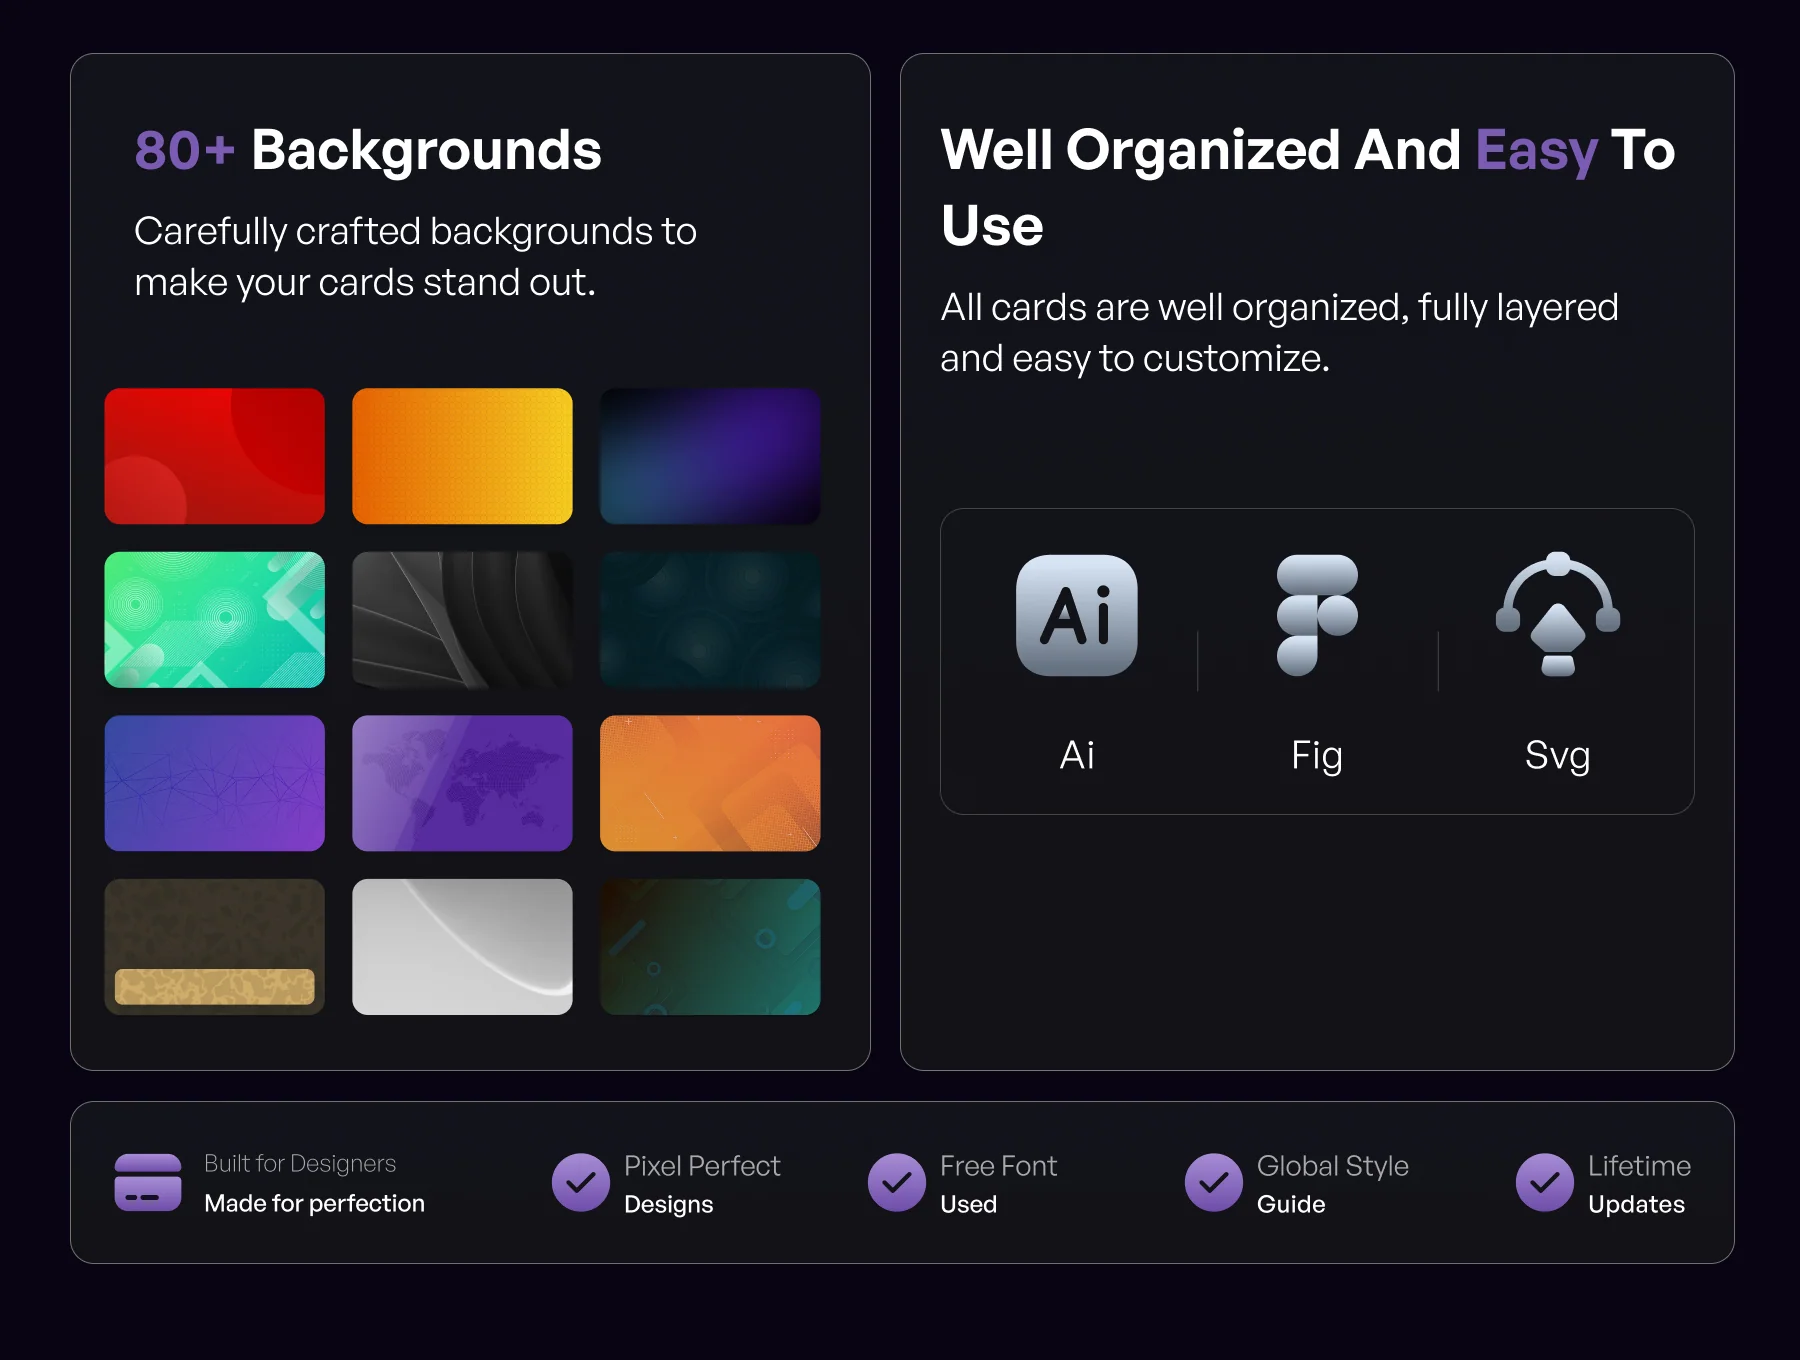Click the checkmark beside Free Font Used
Image resolution: width=1800 pixels, height=1360 pixels.
[897, 1183]
